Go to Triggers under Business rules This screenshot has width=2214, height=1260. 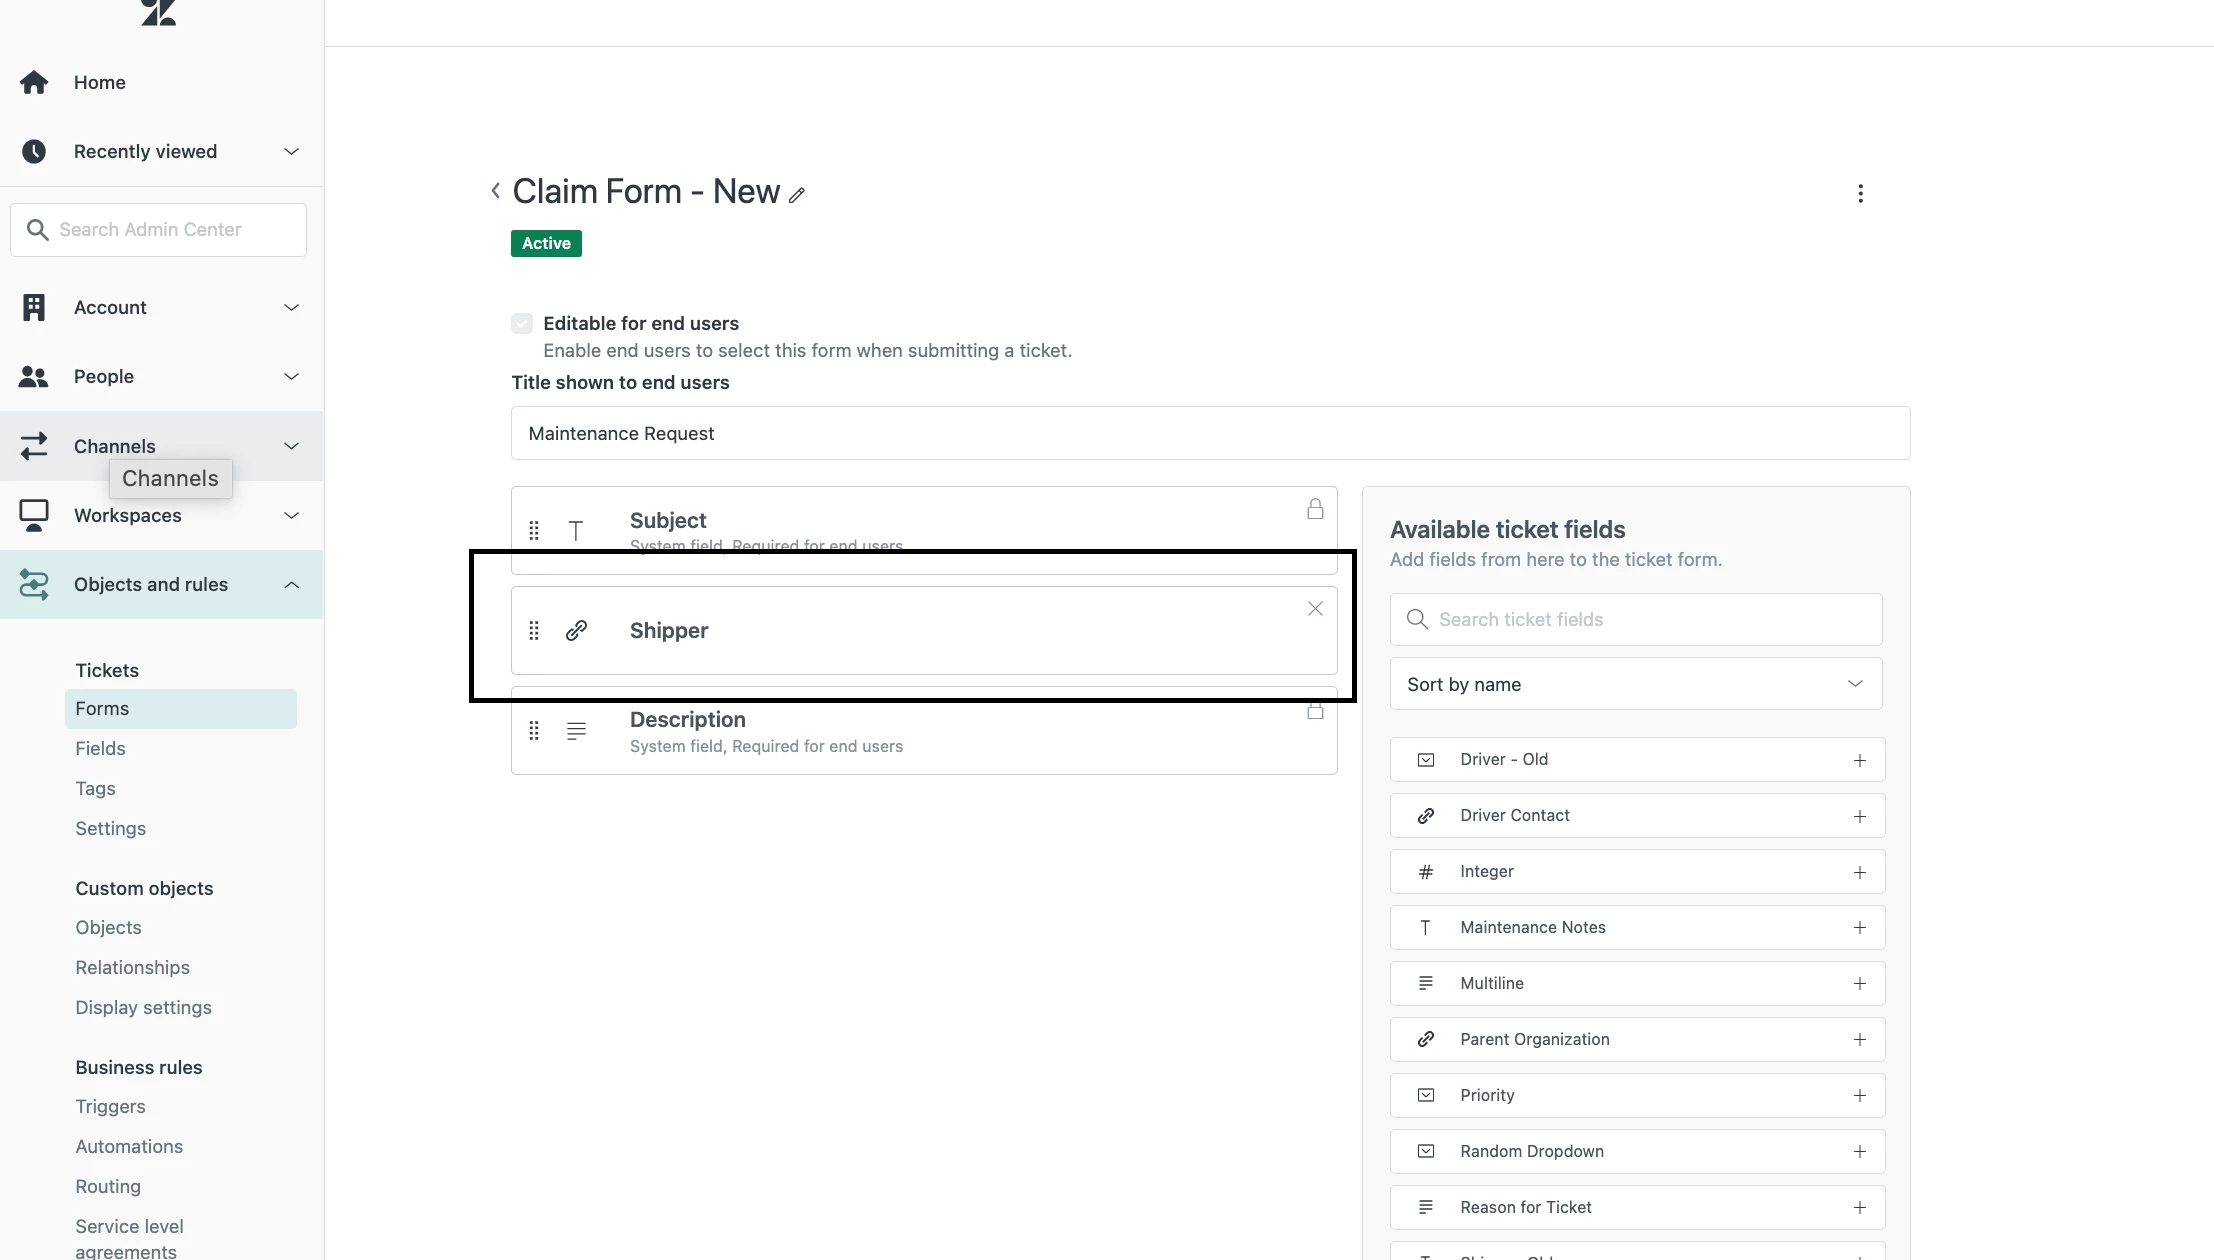[x=110, y=1107]
